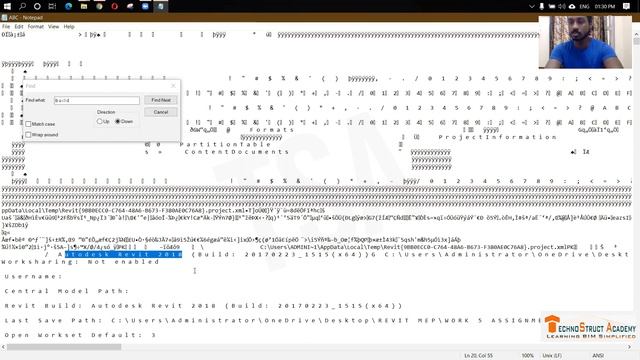Open Task View from the taskbar

[x=52, y=6]
